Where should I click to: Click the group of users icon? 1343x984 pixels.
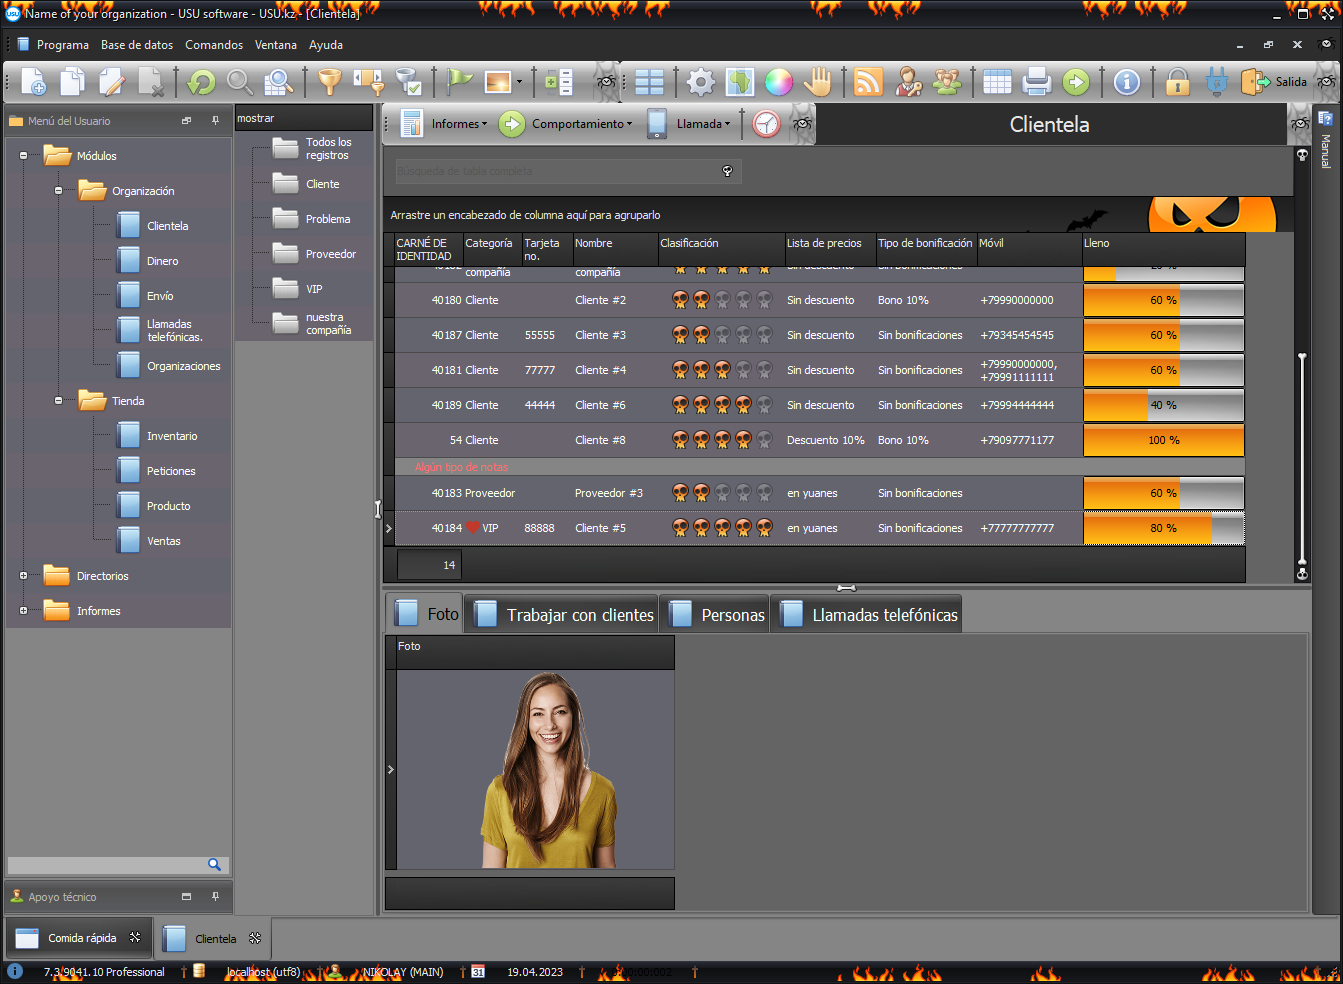click(947, 82)
